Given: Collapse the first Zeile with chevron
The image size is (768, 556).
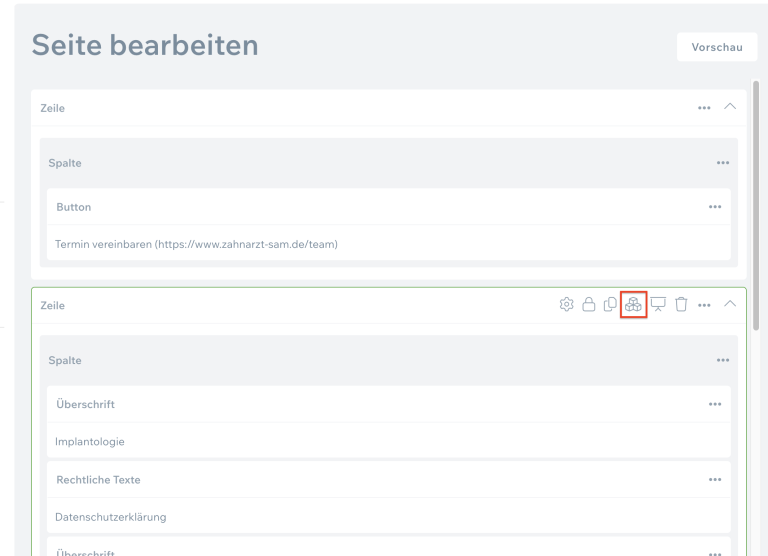Looking at the screenshot, I should point(730,107).
